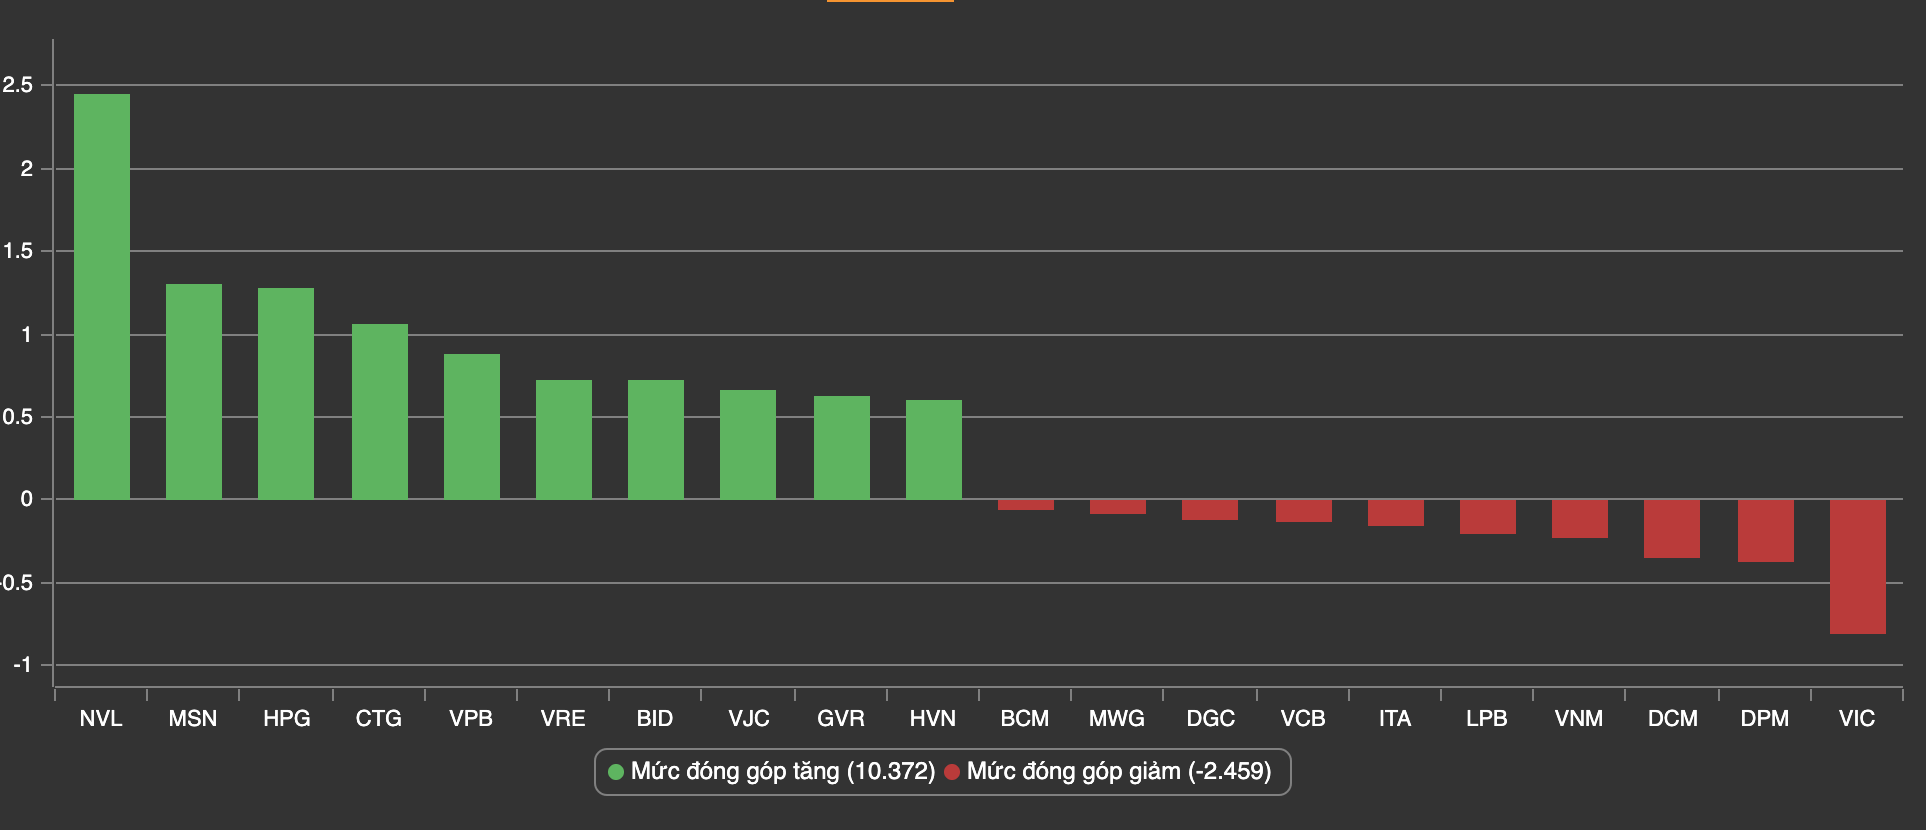Screen dimensions: 1926x830
Task: Select the CTG green bar
Action: [380, 412]
